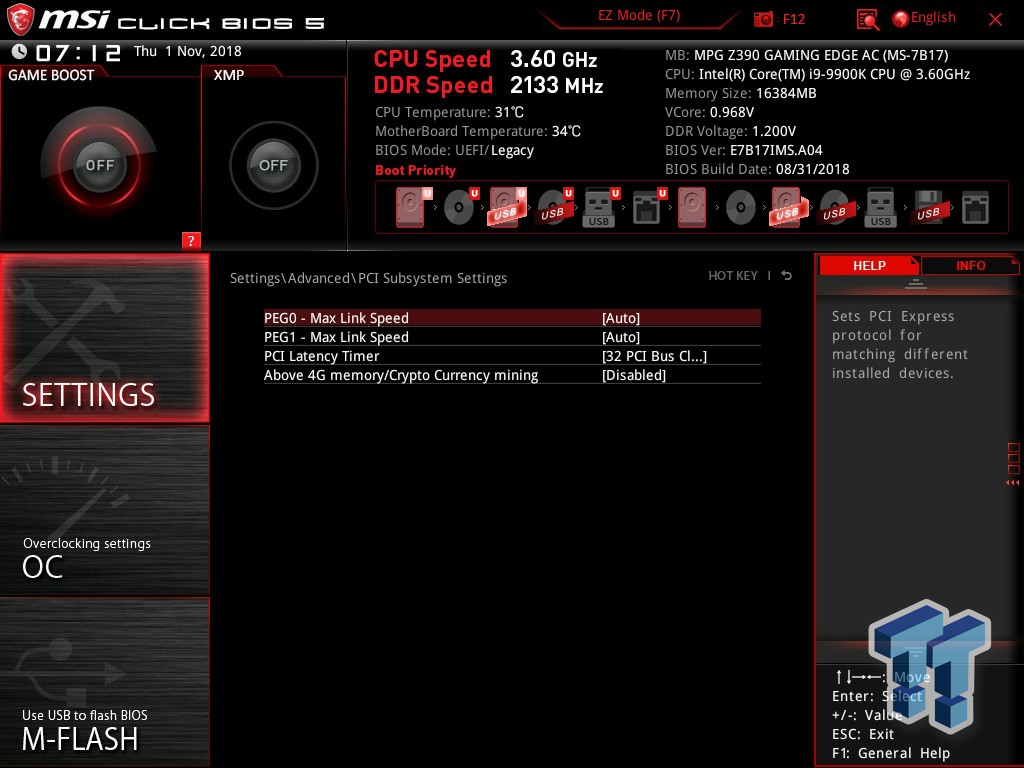Select the UEFI USB CD/DVD boot icon
The image size is (1024, 768).
[x=554, y=207]
